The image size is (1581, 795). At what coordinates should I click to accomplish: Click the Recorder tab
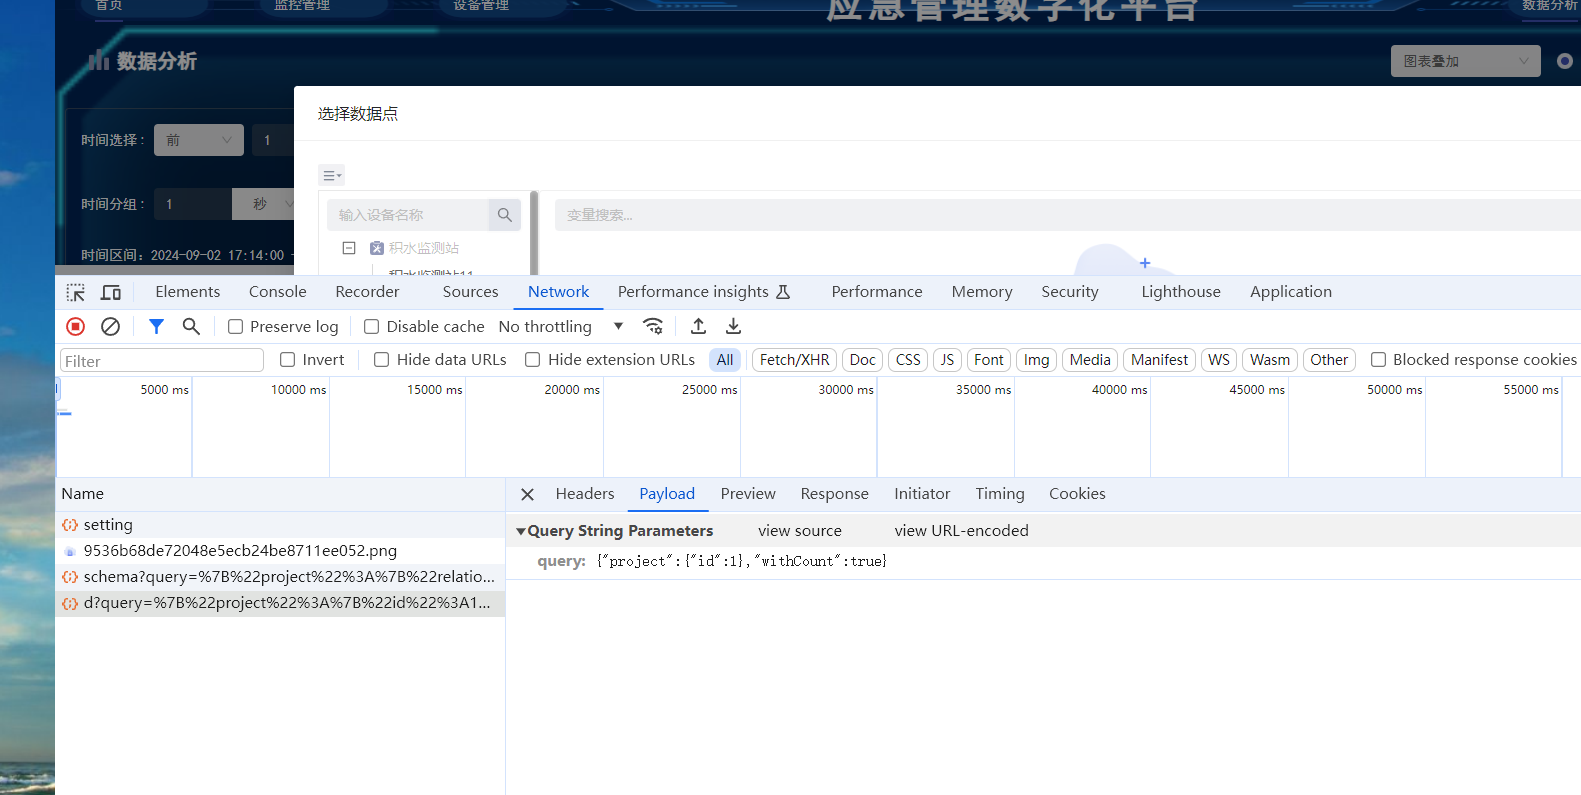click(x=367, y=292)
